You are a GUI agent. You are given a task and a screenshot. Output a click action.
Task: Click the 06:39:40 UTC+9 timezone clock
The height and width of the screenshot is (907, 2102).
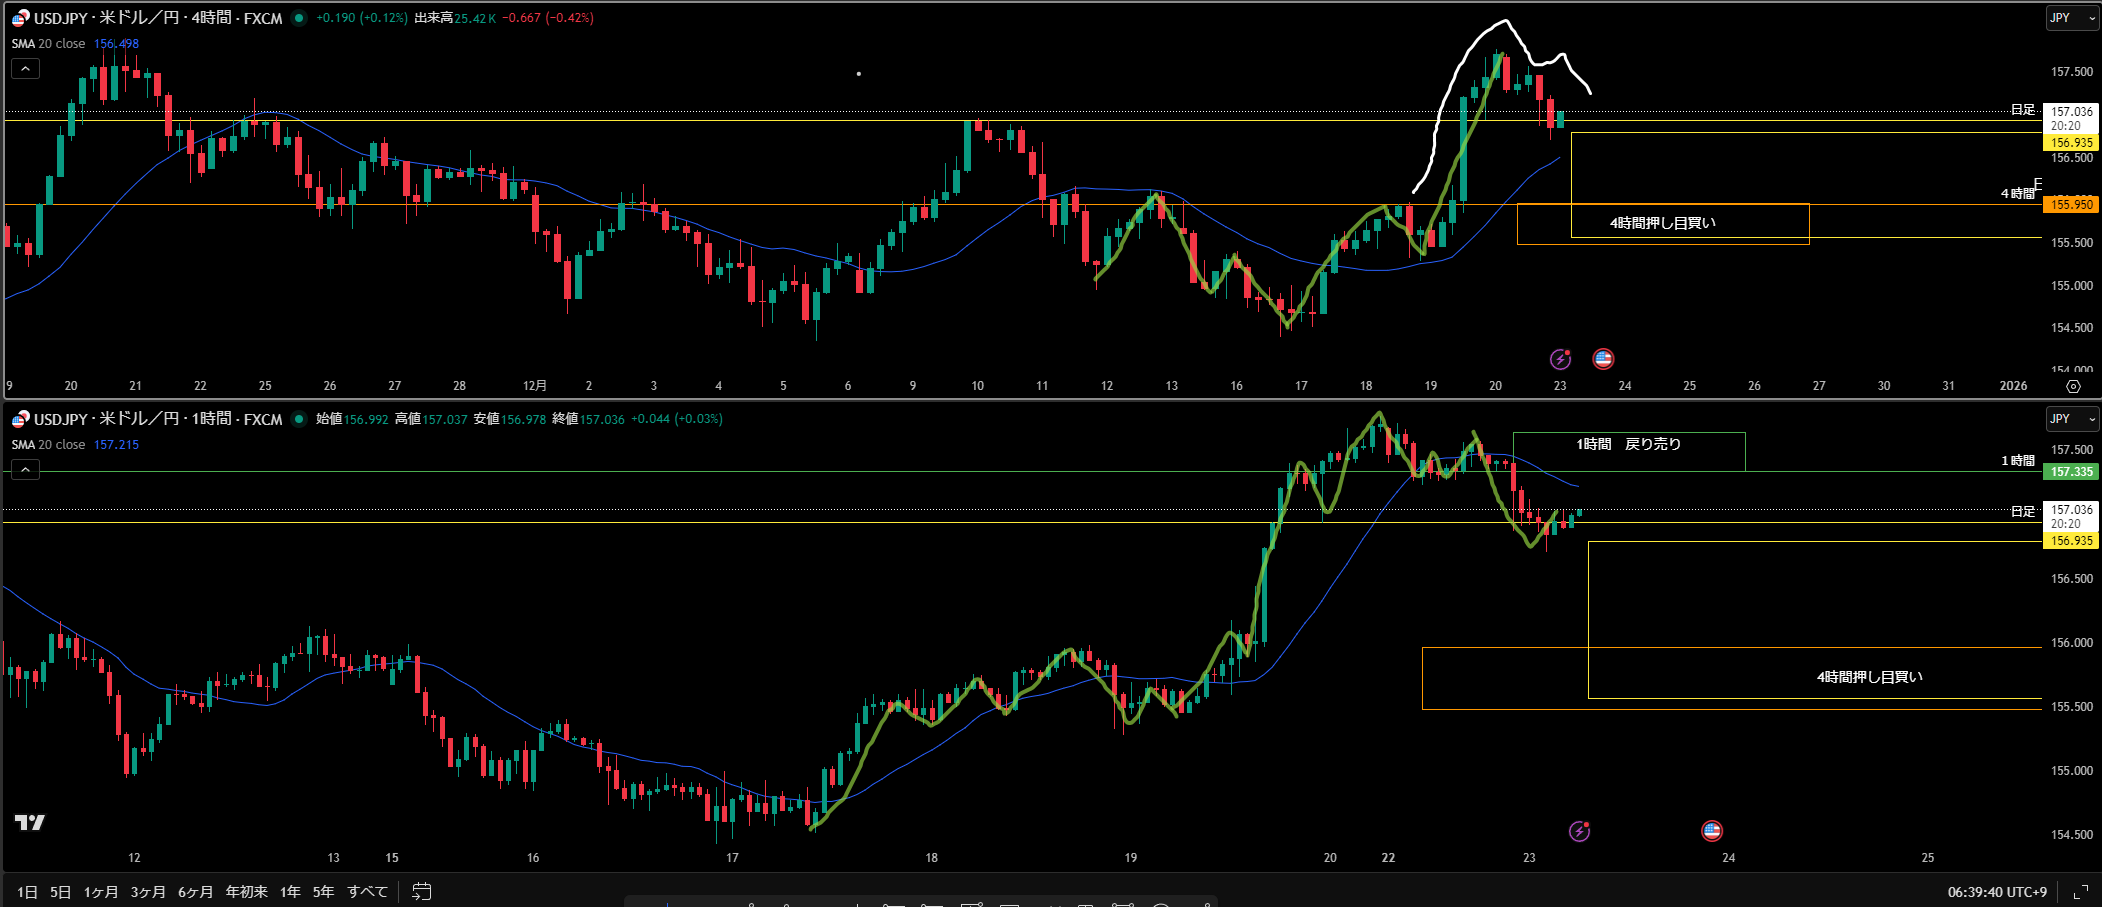[1996, 891]
